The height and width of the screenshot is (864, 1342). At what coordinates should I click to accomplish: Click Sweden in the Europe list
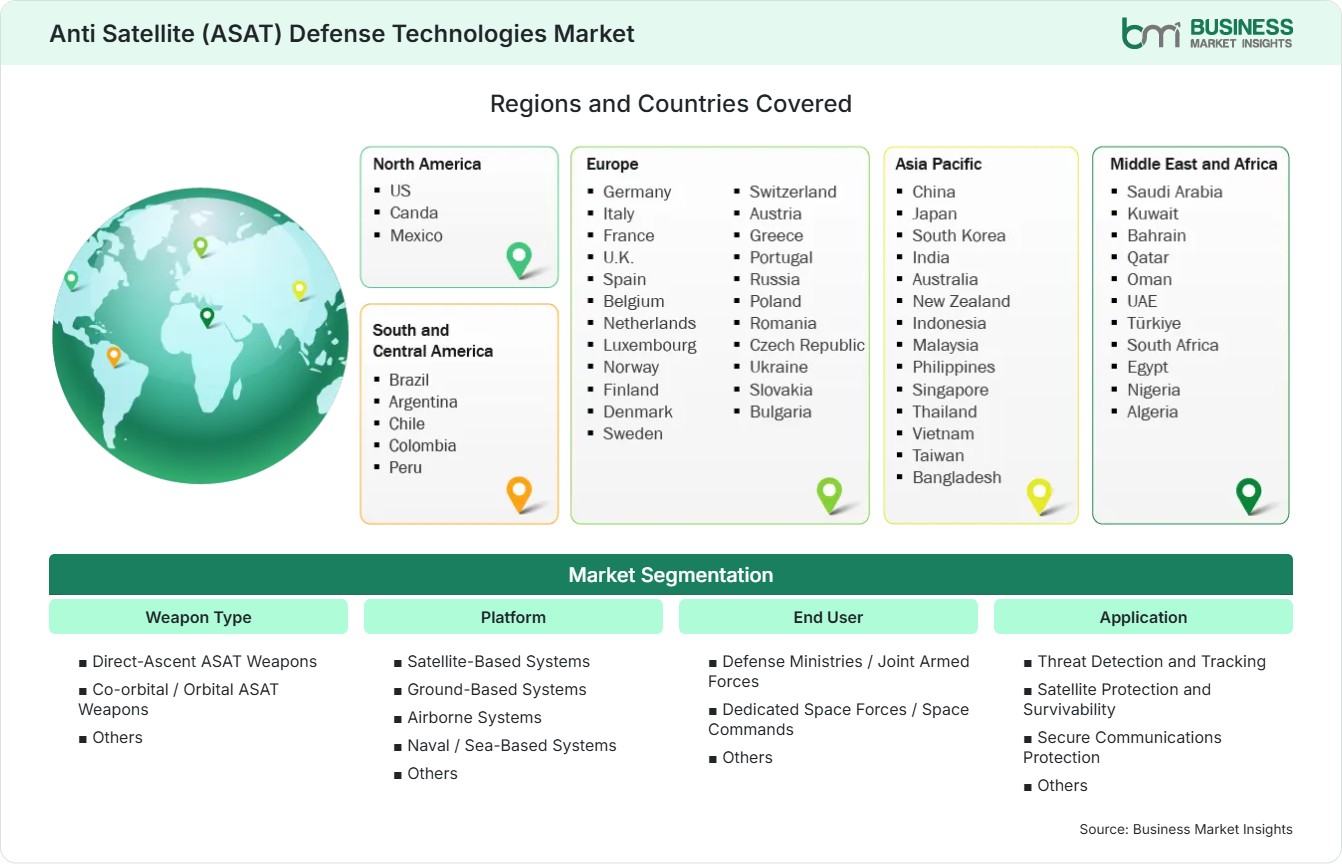click(x=633, y=433)
